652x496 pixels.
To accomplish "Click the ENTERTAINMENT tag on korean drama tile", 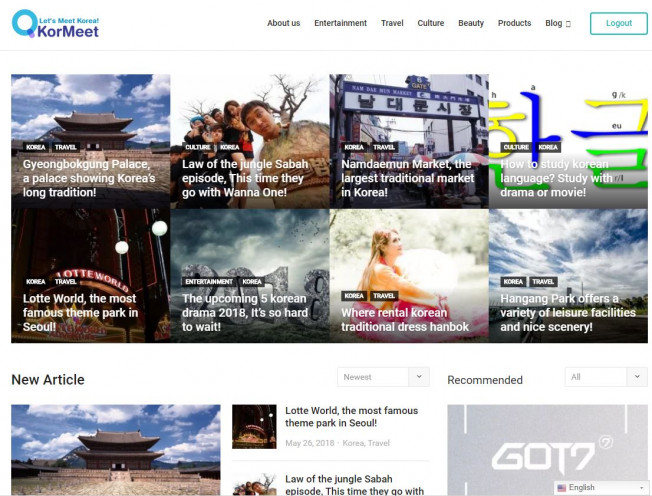I will point(209,282).
